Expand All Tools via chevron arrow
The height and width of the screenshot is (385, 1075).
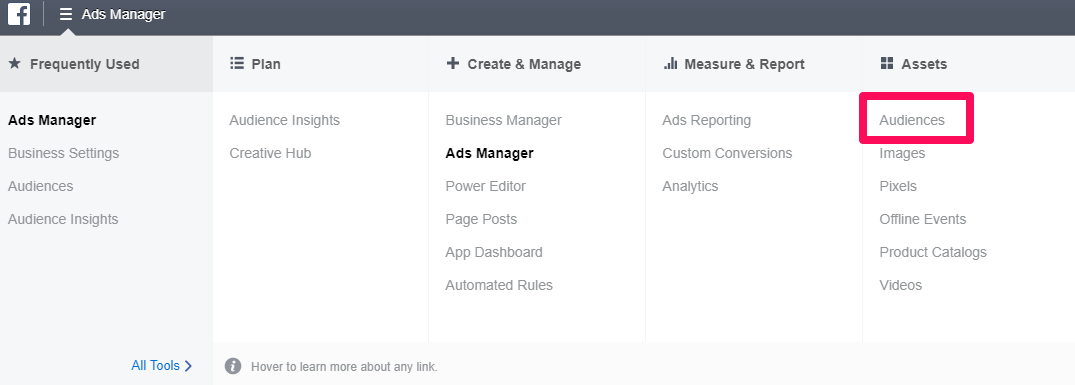pyautogui.click(x=189, y=366)
